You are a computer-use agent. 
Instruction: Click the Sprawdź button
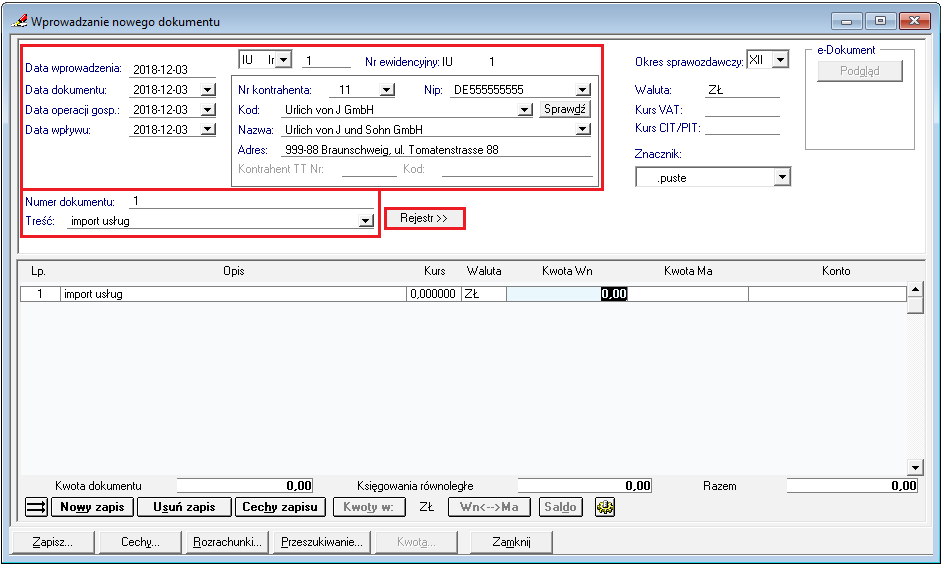coord(564,109)
